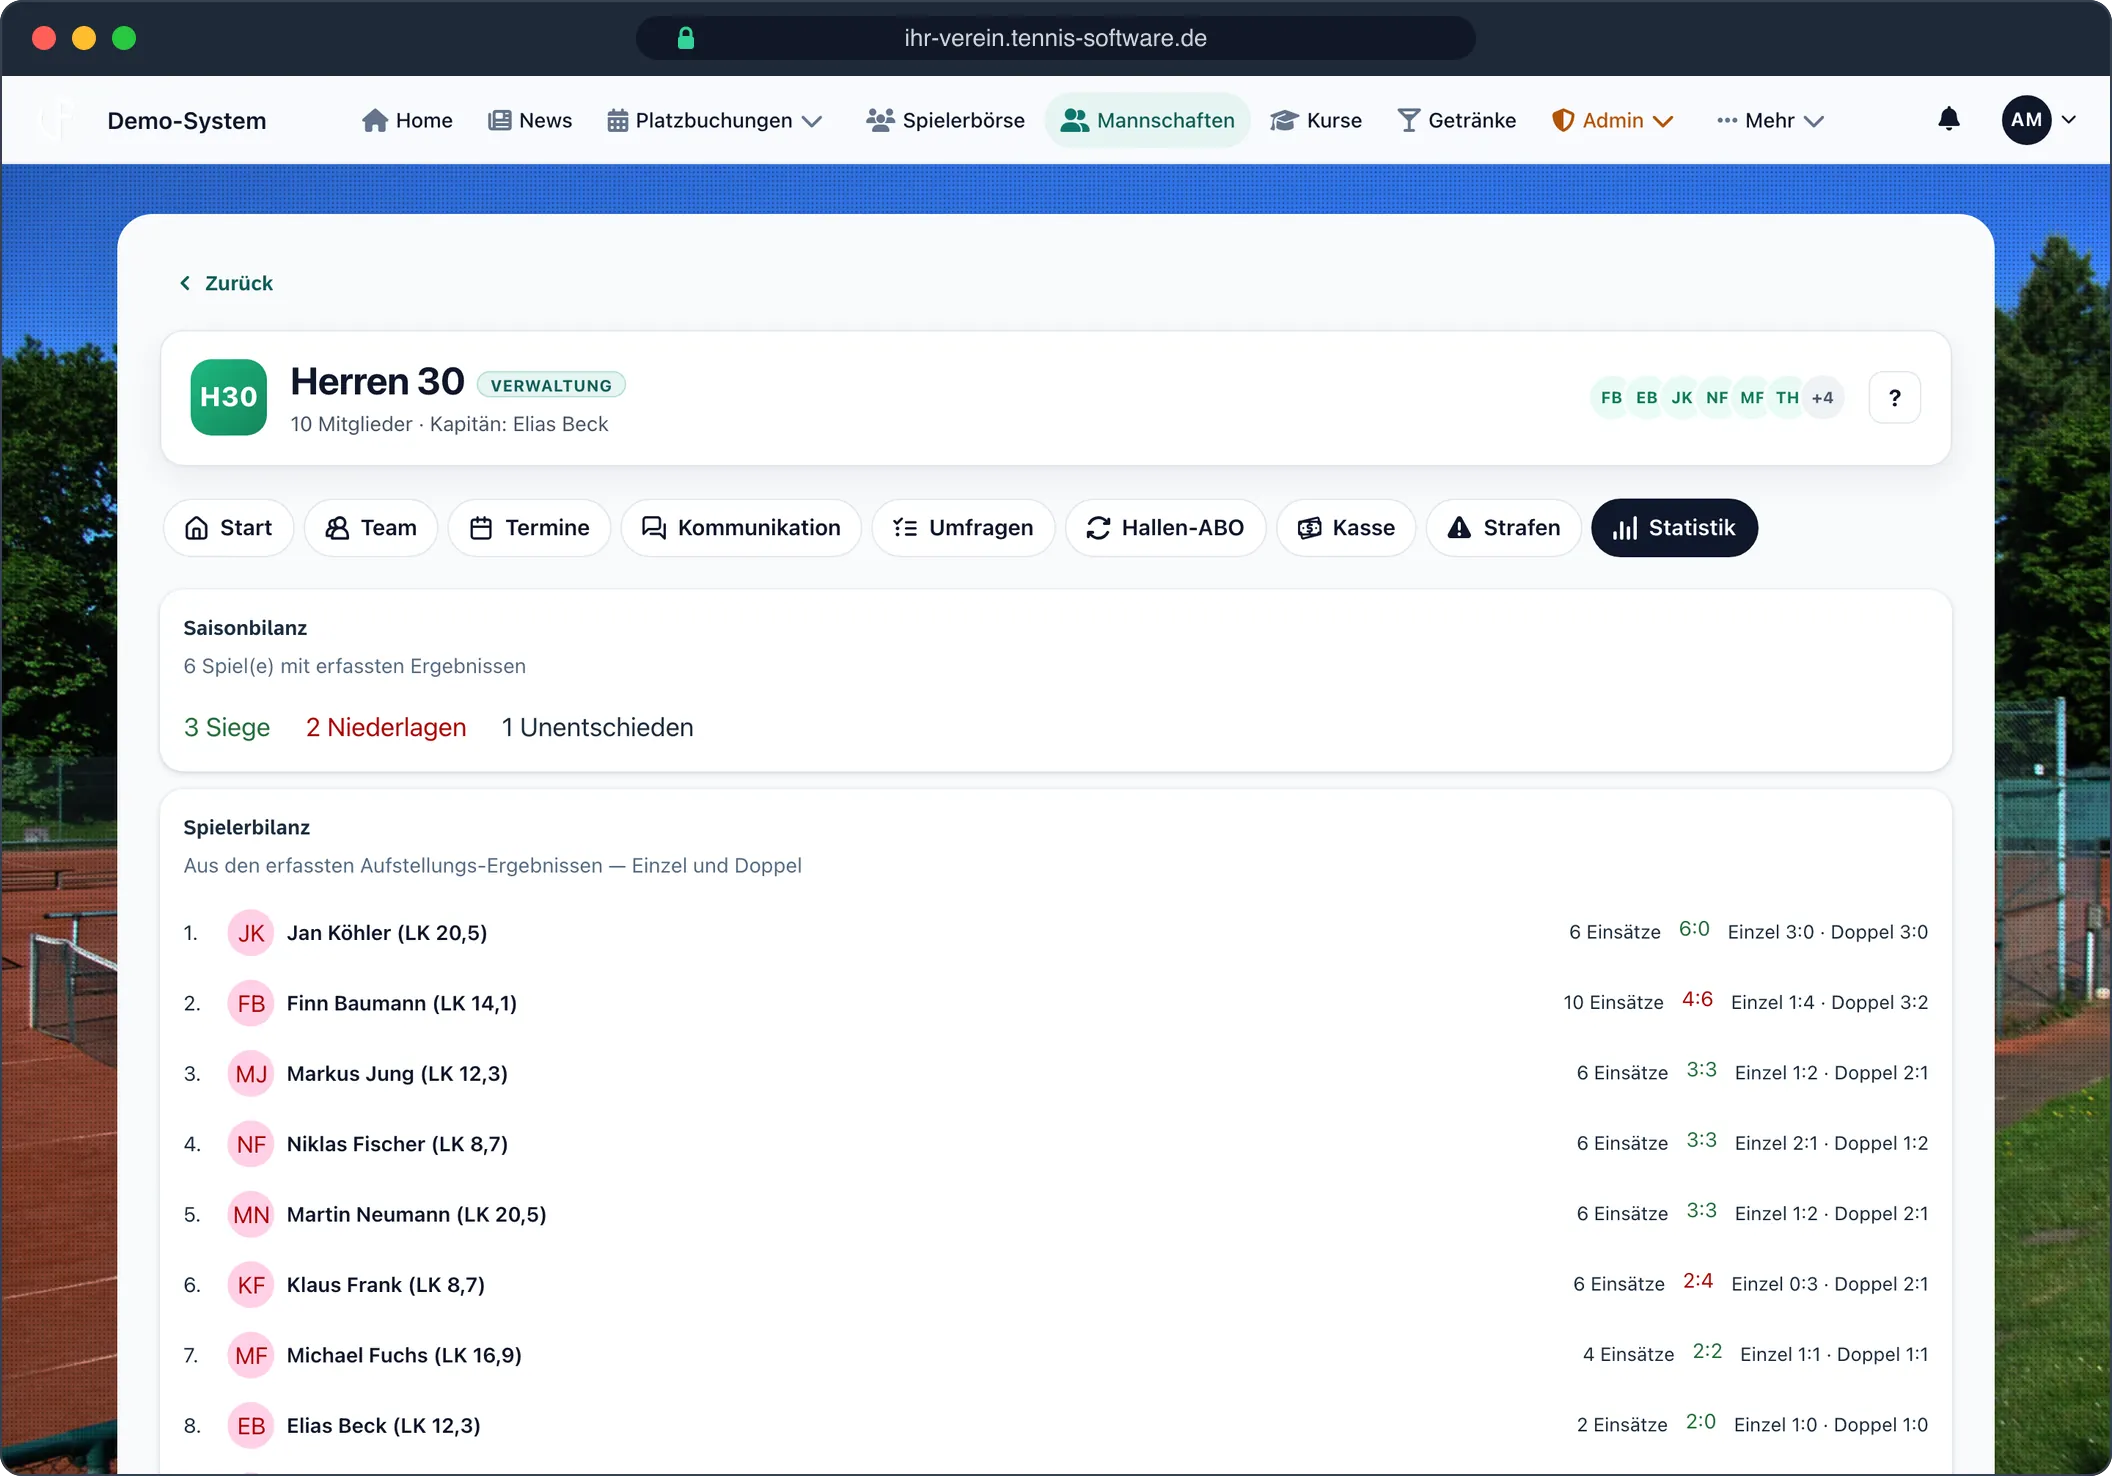Expand the Admin dropdown chevron
Viewport: 2112px width, 1476px height.
point(1663,121)
